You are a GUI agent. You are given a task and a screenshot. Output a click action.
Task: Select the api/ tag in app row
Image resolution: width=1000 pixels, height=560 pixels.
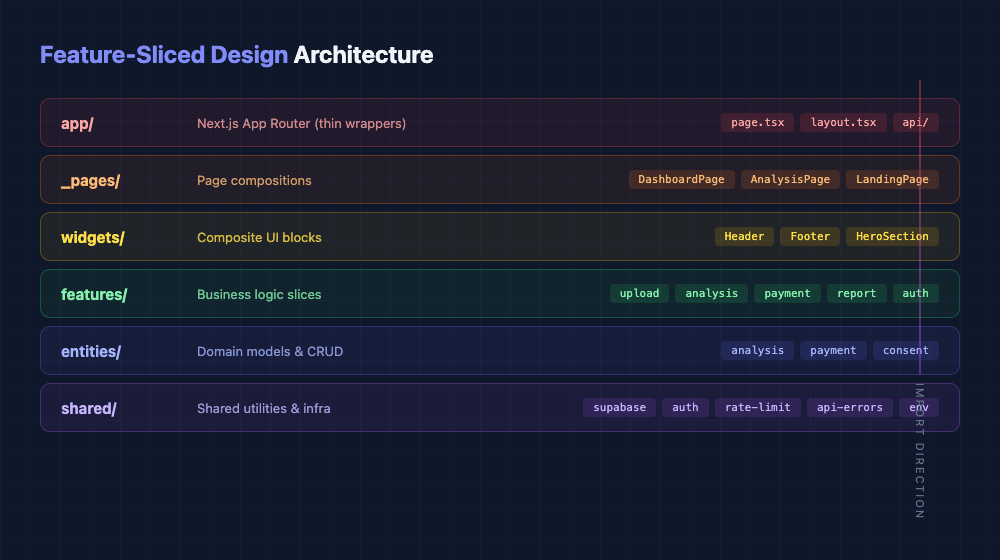click(x=915, y=122)
